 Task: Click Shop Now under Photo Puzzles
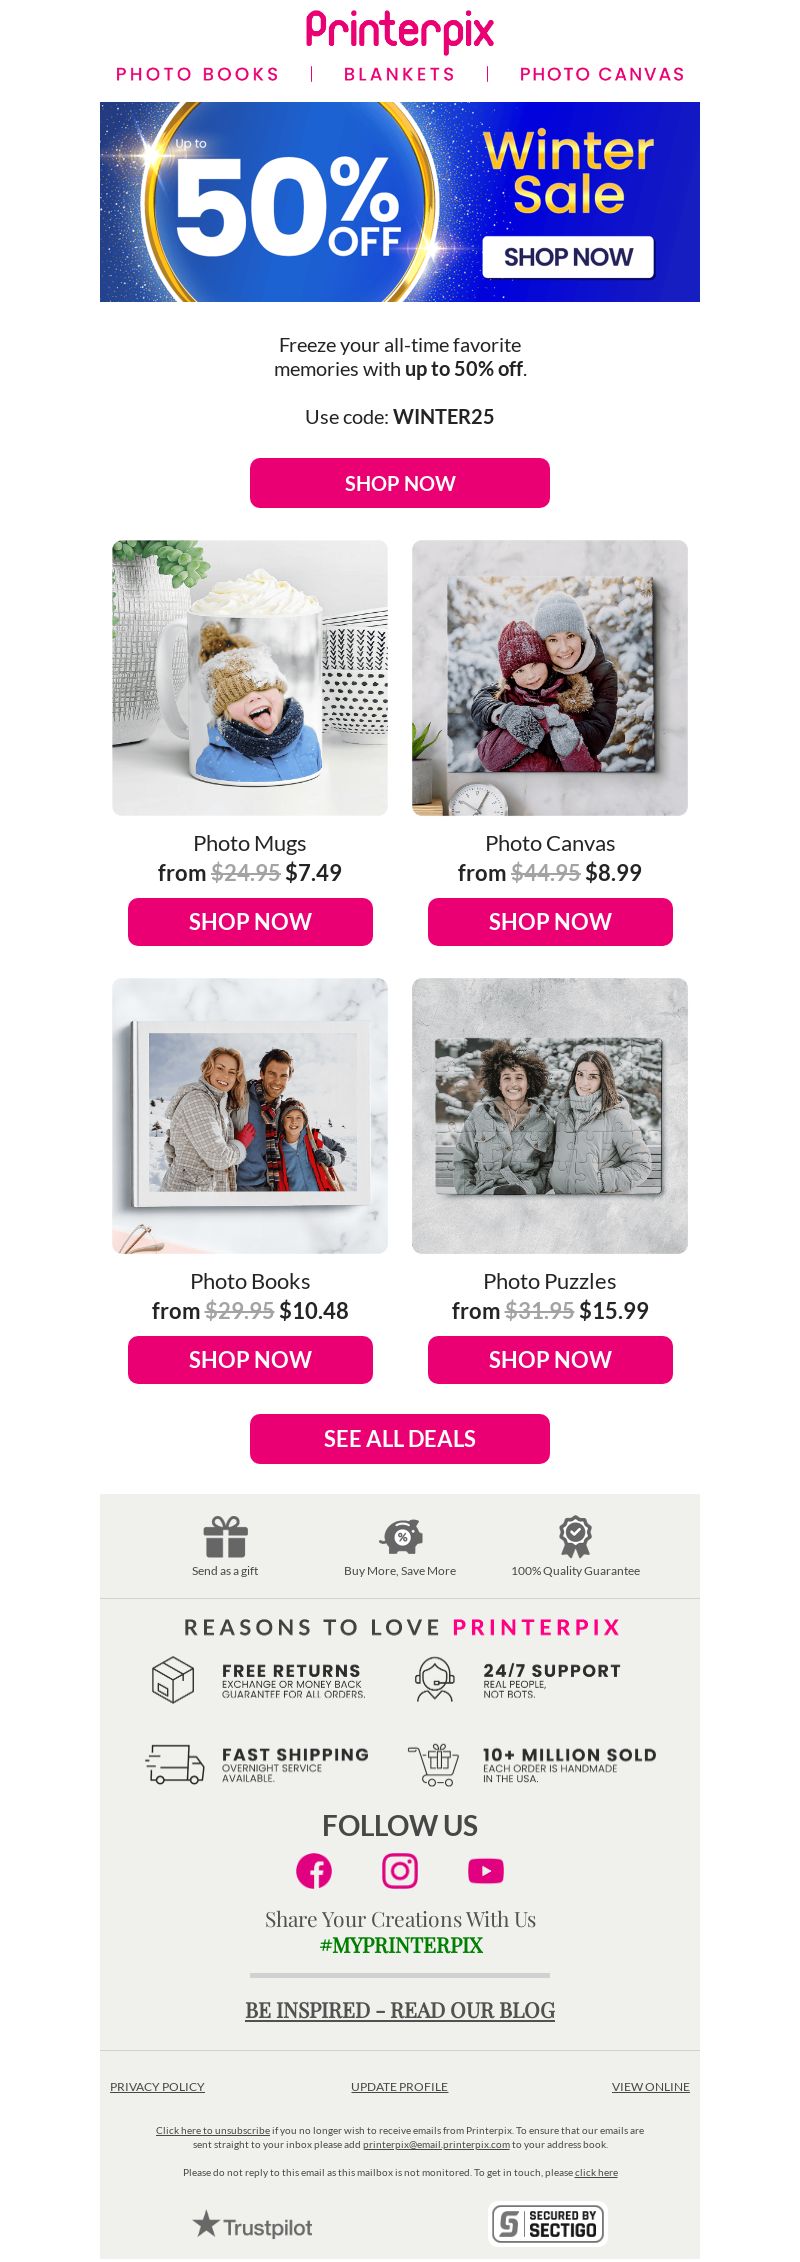tap(550, 1360)
